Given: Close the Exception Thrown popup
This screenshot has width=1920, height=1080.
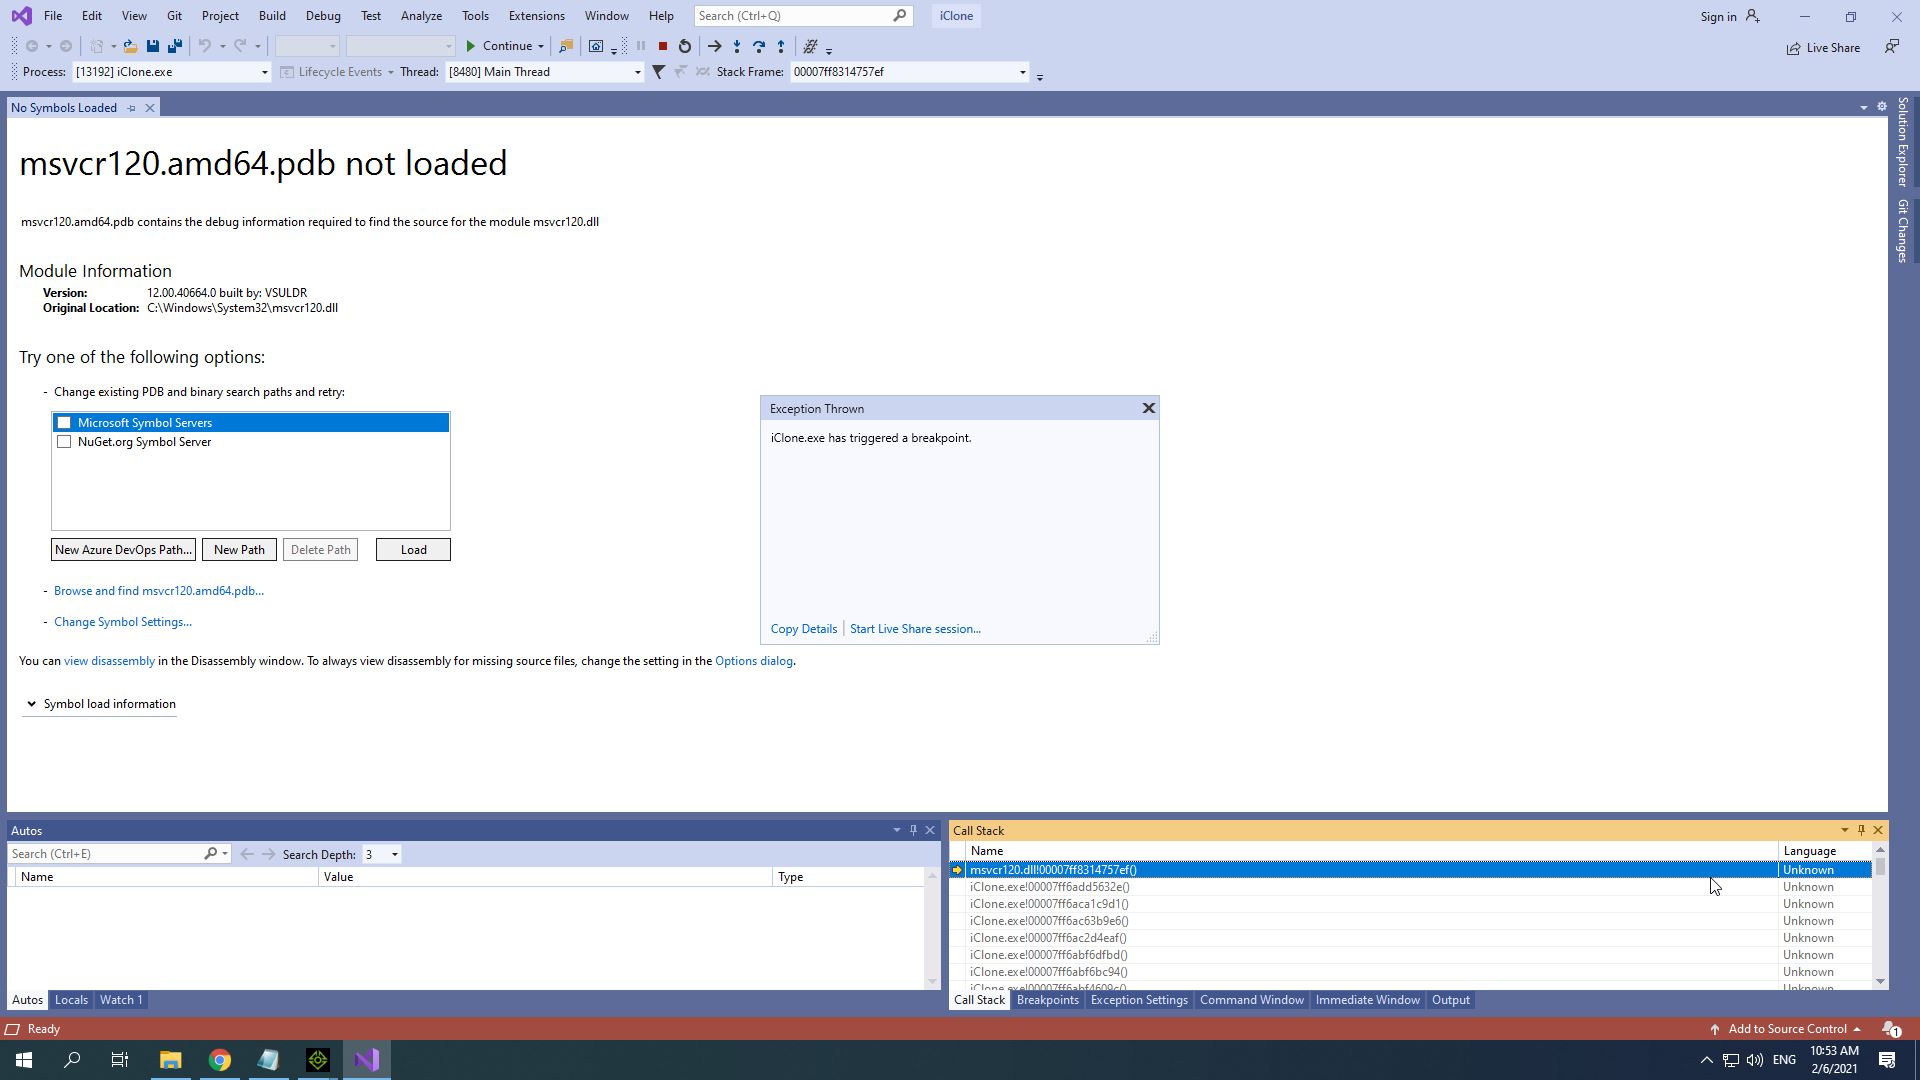Looking at the screenshot, I should click(1149, 408).
